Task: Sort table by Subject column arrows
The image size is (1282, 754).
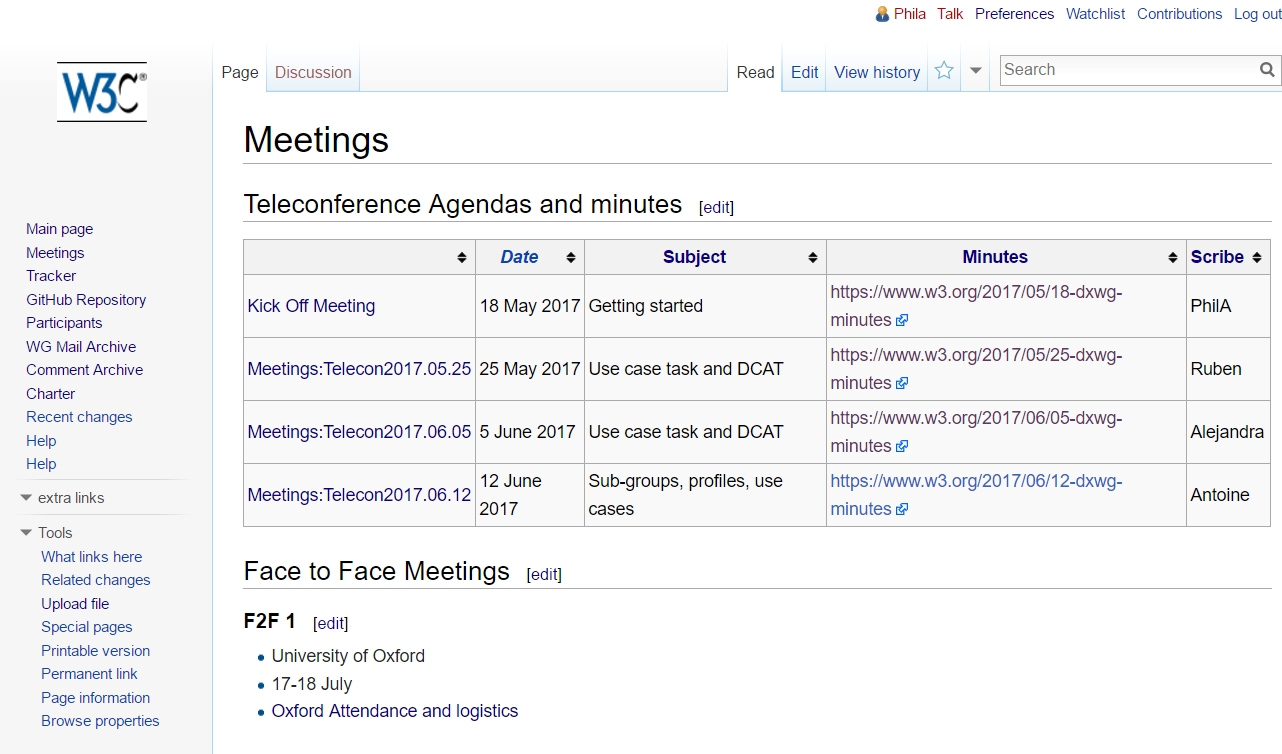Action: 813,258
